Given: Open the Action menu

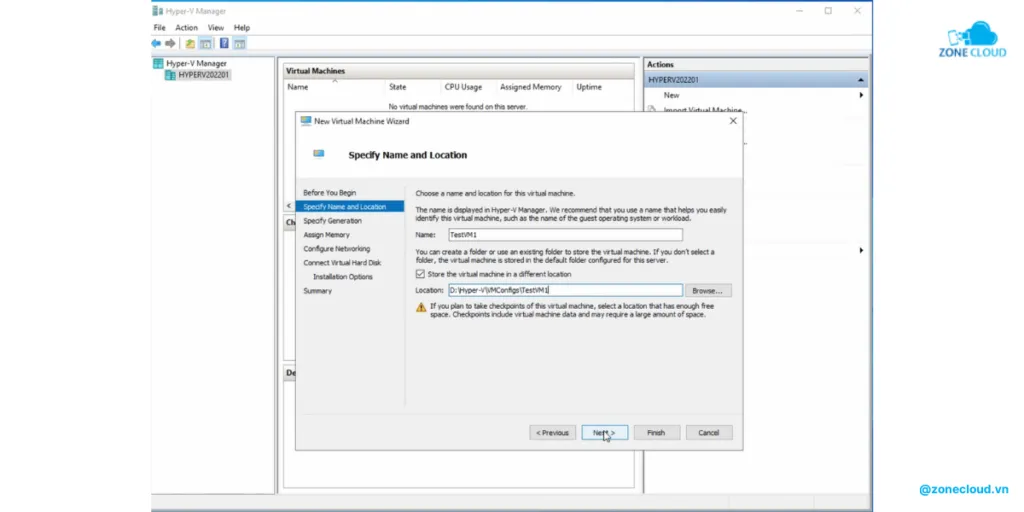Looking at the screenshot, I should (186, 27).
